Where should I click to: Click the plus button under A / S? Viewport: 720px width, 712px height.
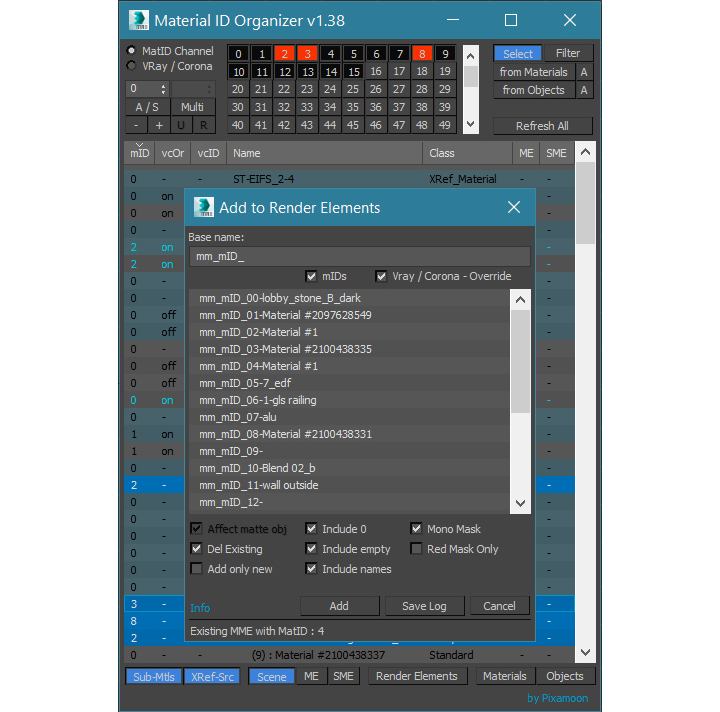pyautogui.click(x=159, y=125)
